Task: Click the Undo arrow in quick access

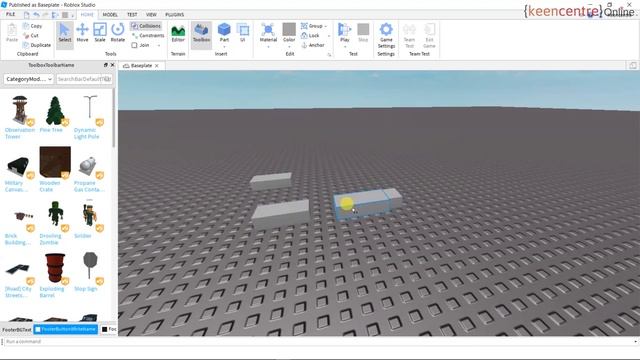Action: pos(36,15)
